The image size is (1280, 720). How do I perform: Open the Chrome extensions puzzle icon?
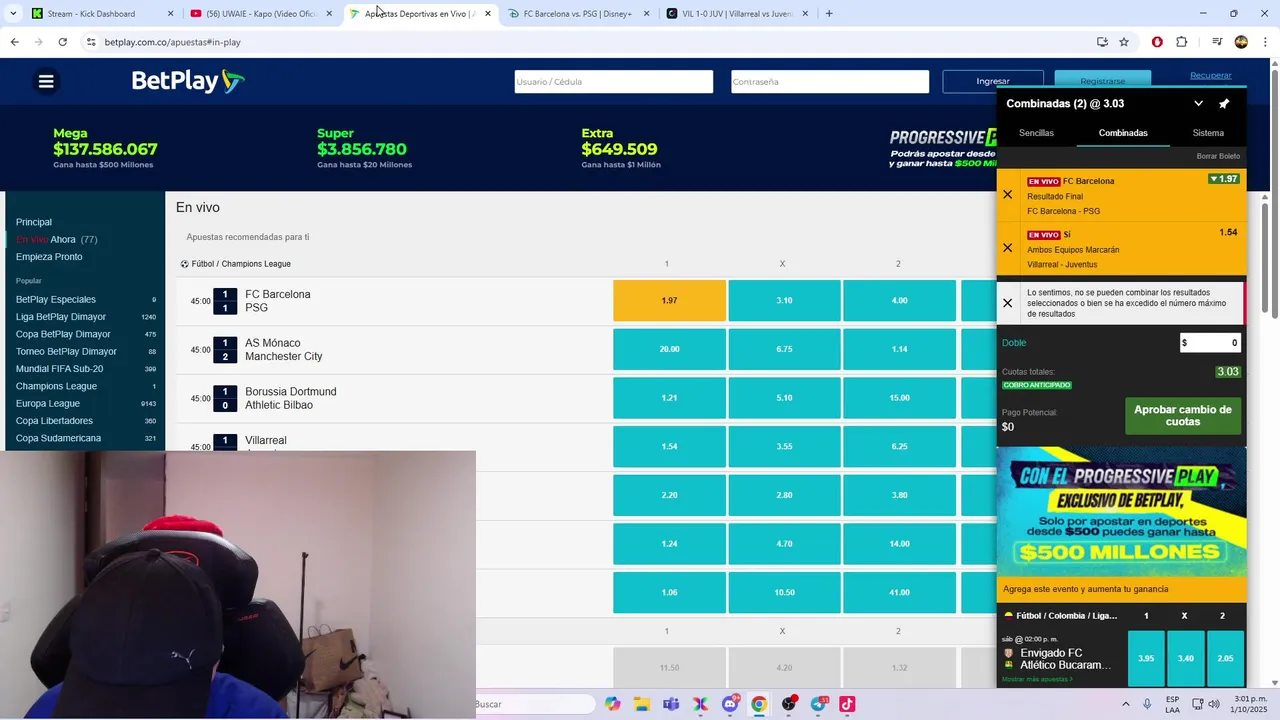pos(1181,42)
